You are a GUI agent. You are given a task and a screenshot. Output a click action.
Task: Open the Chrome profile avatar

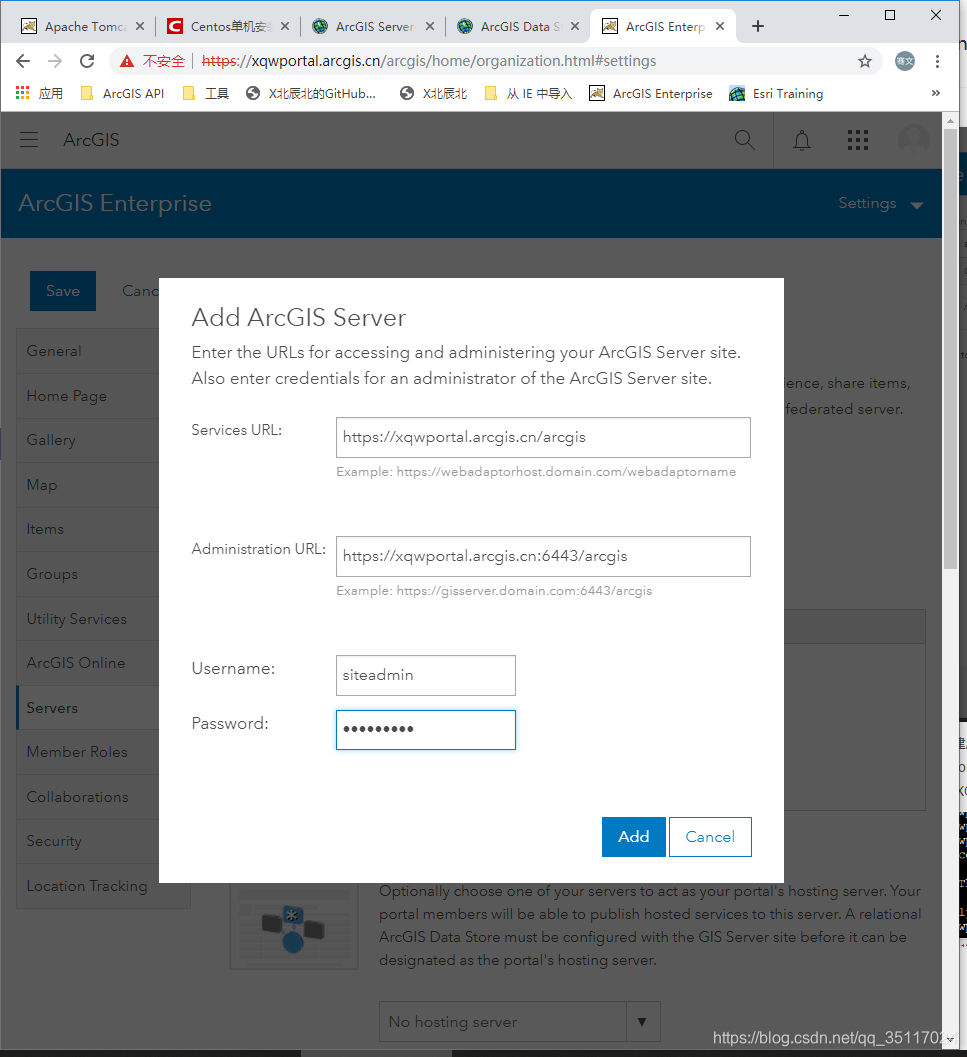click(x=904, y=61)
